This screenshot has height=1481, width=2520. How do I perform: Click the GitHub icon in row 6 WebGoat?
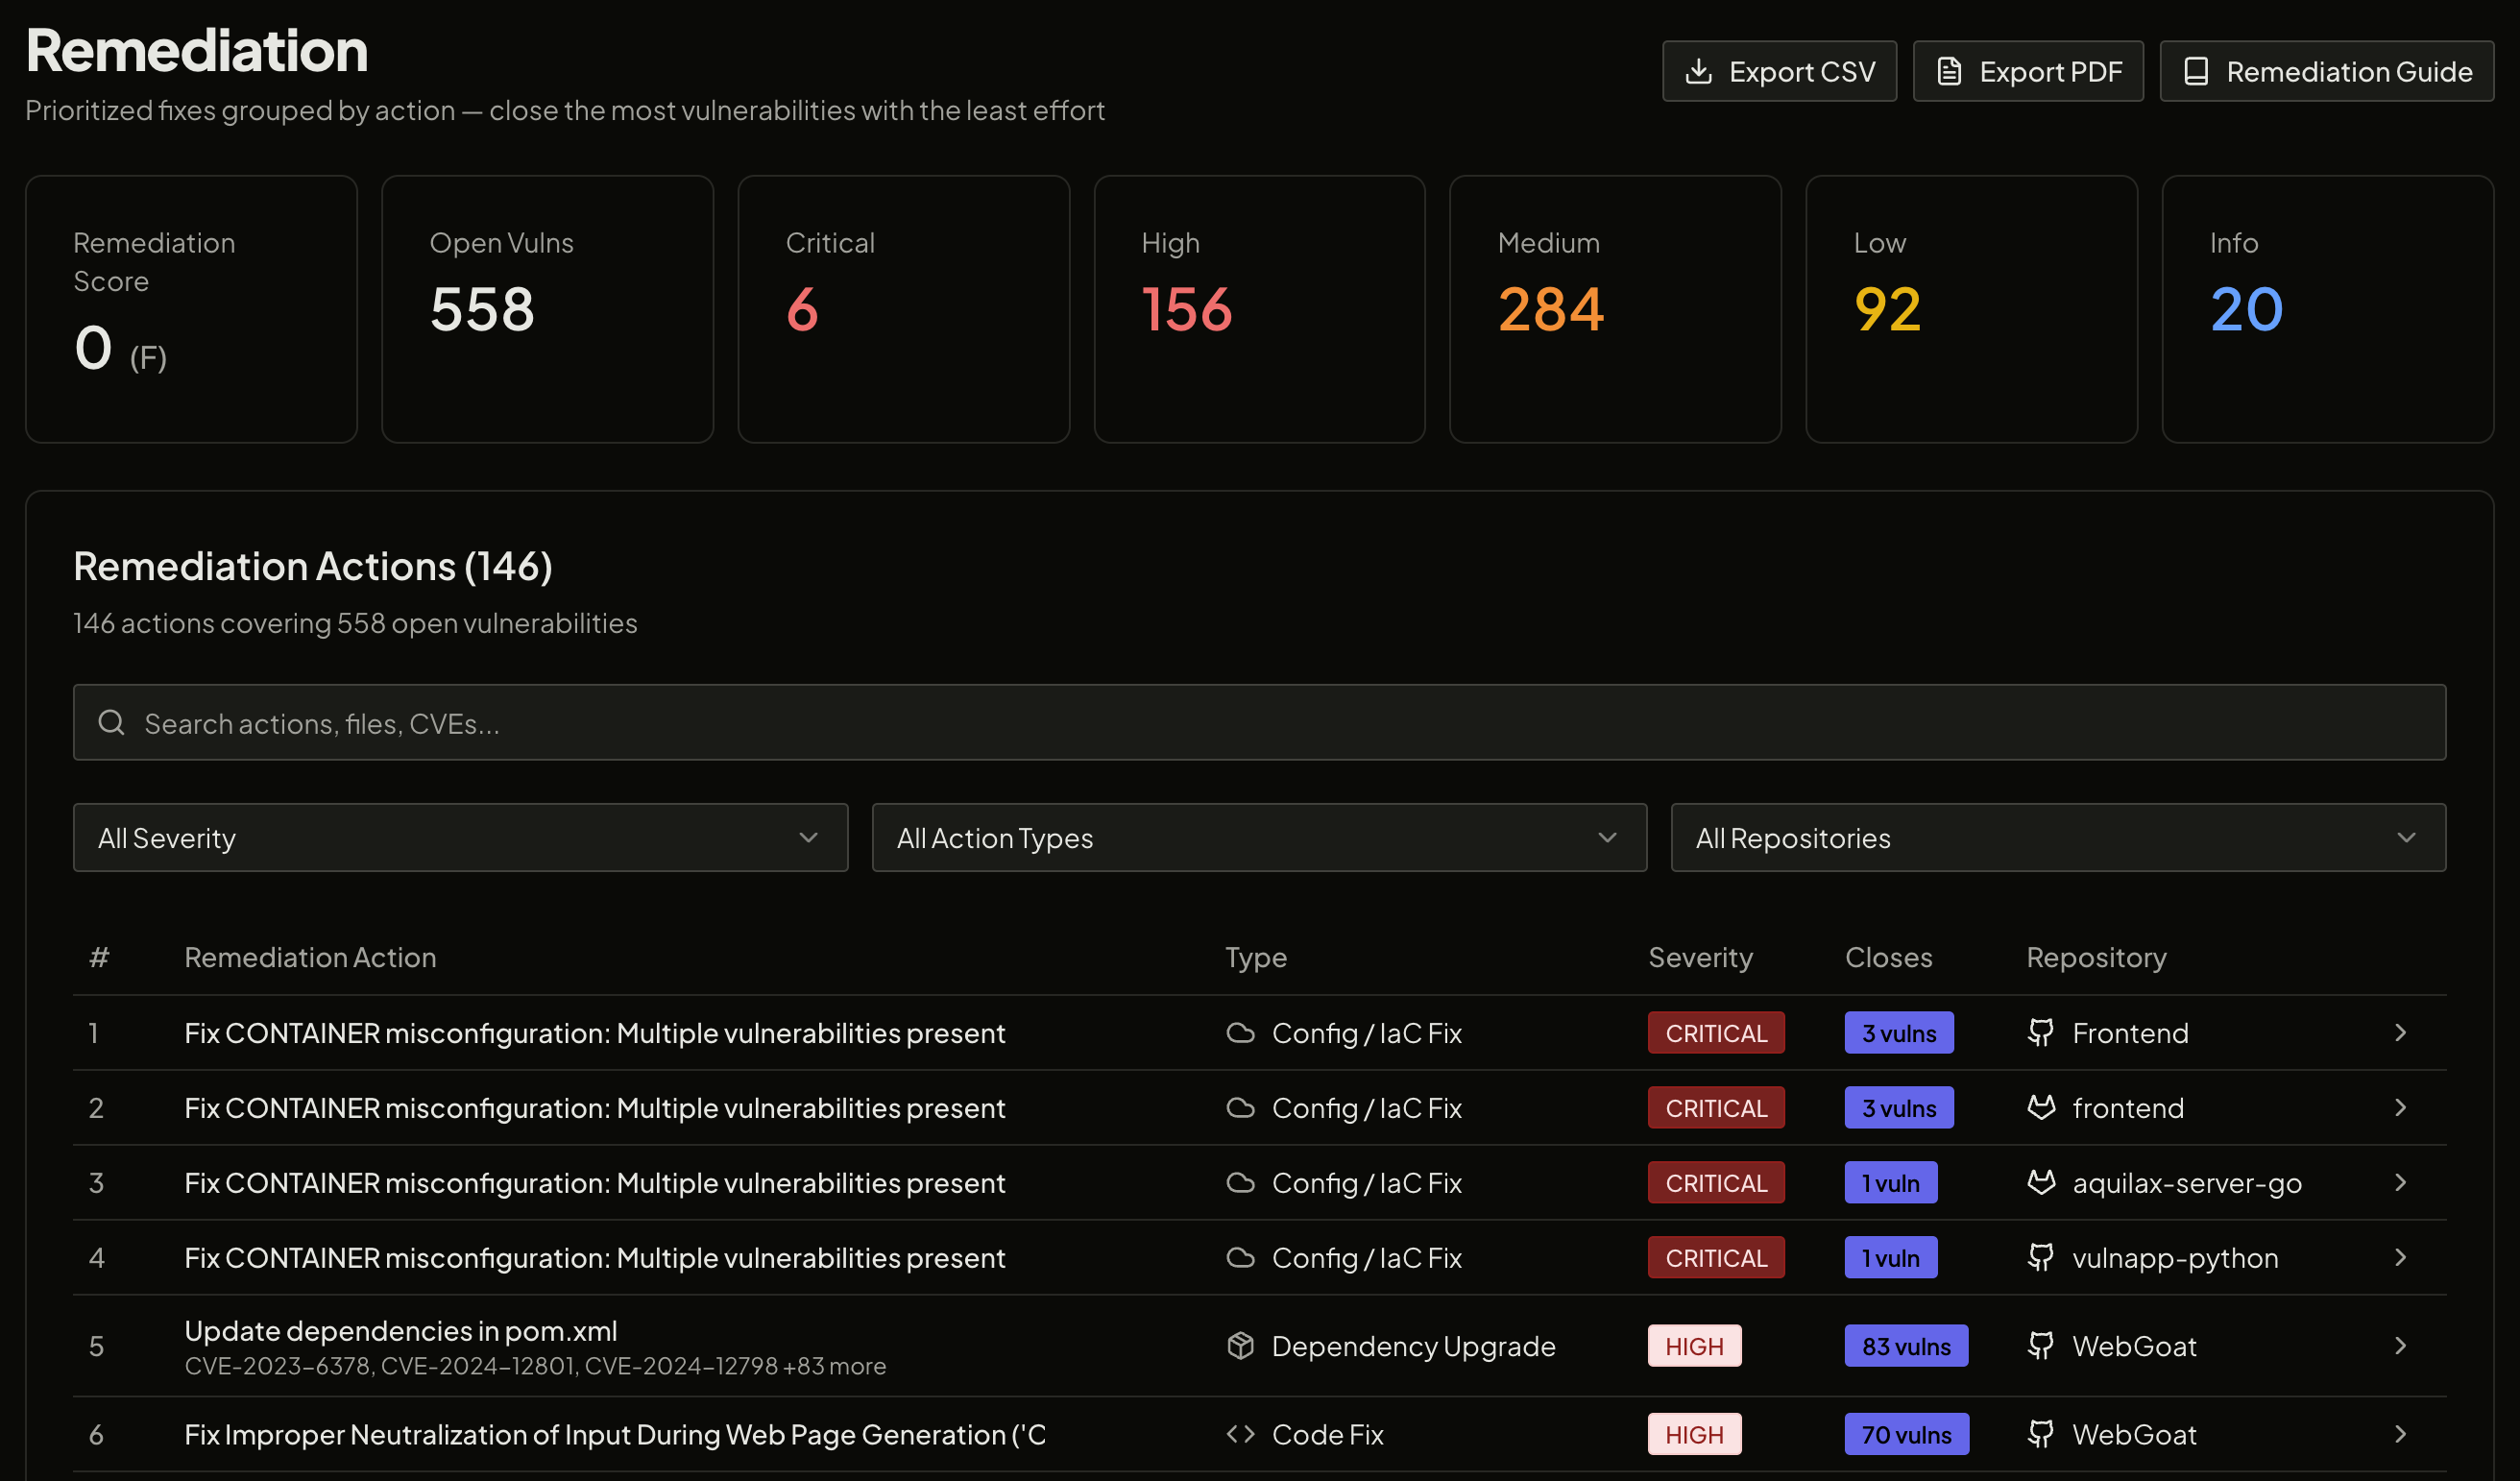point(2041,1434)
